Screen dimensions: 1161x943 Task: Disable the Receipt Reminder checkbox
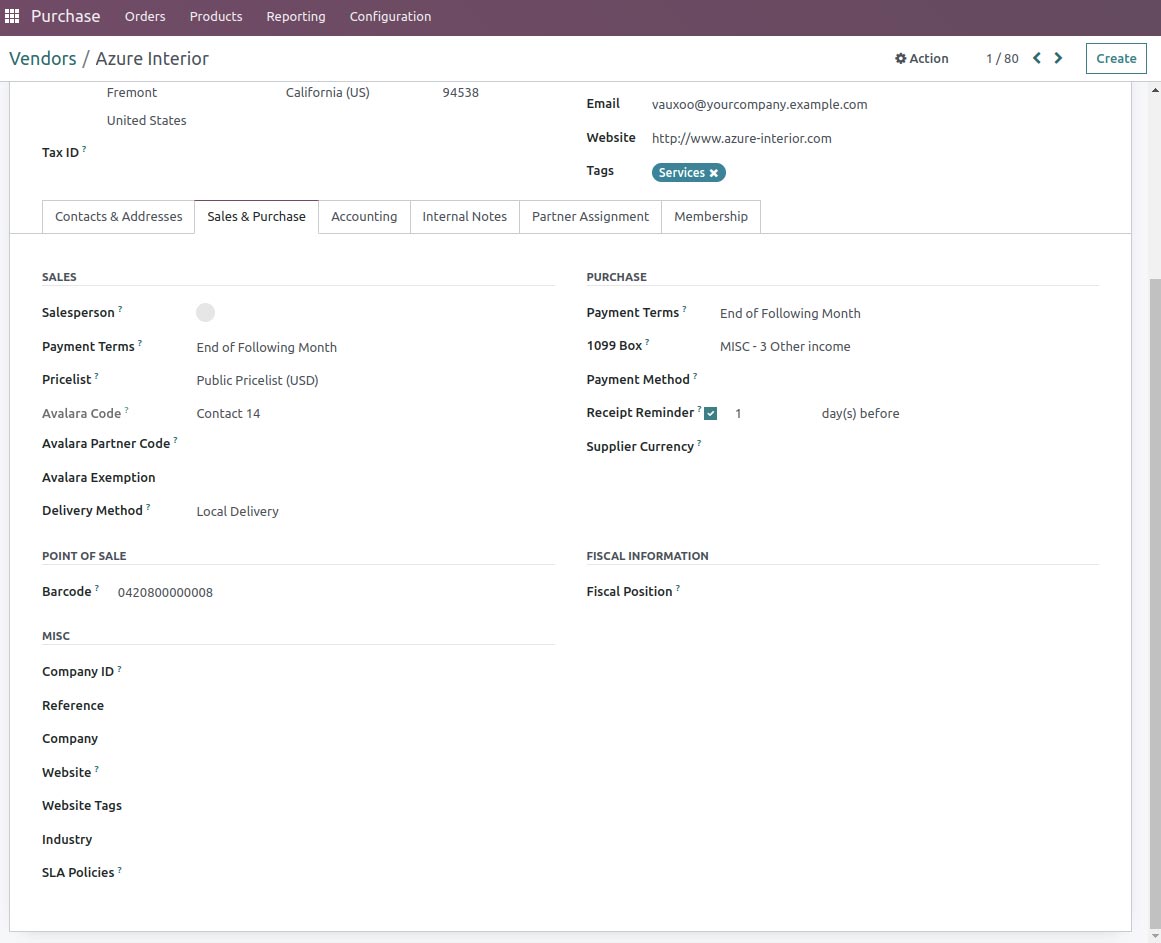coord(710,412)
